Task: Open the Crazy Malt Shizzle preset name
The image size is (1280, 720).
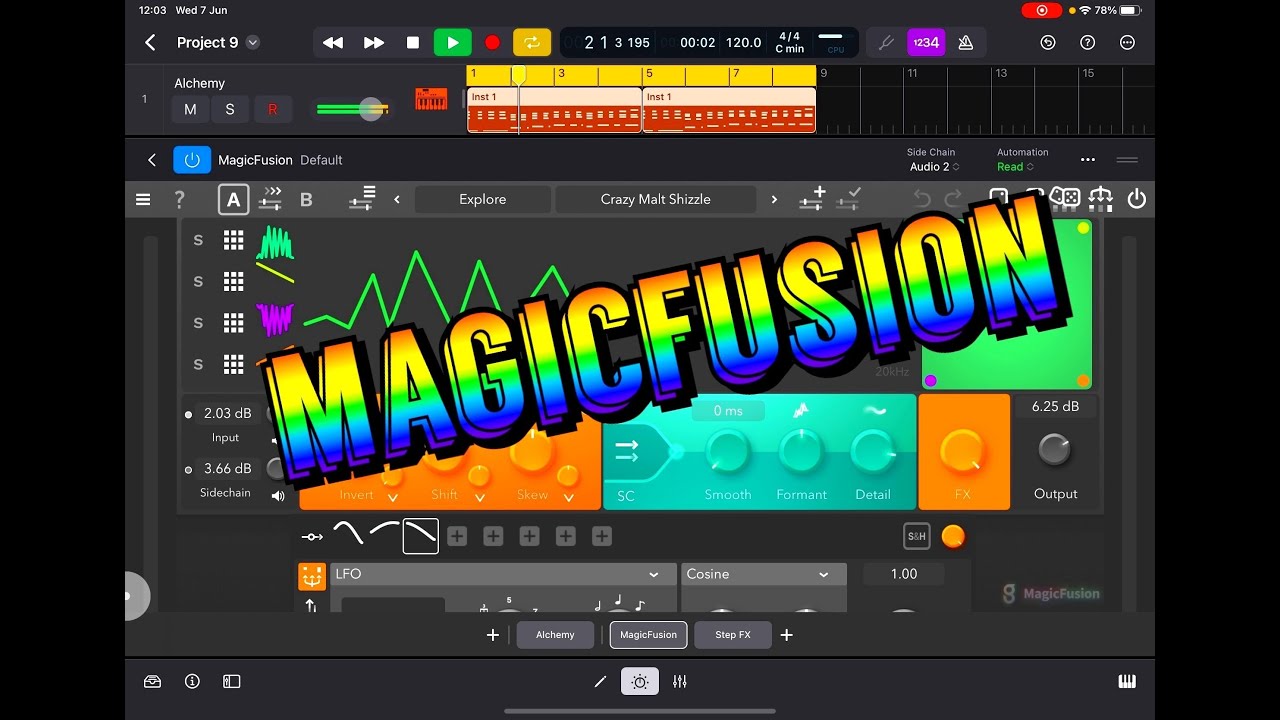Action: [x=656, y=199]
